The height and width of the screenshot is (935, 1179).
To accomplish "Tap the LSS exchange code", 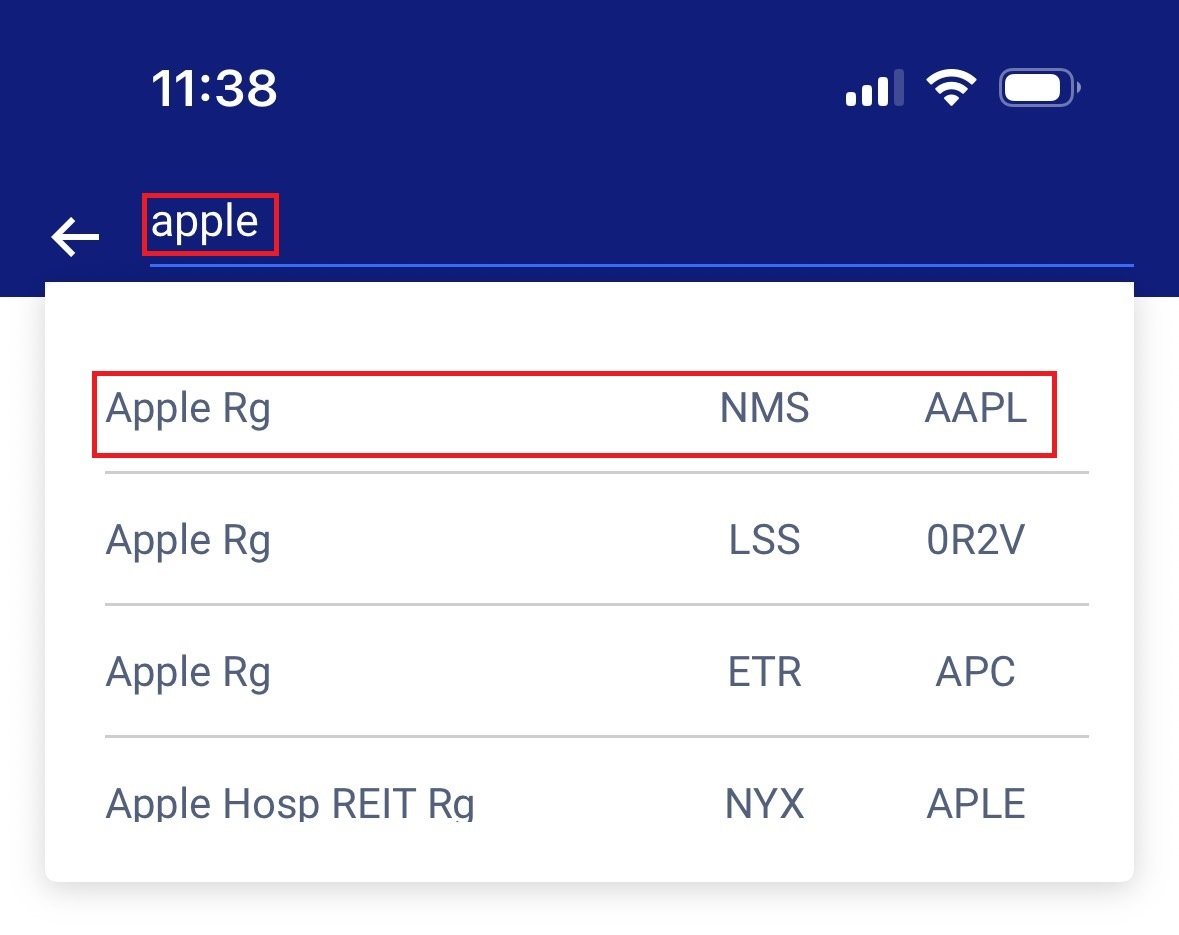I will [764, 541].
